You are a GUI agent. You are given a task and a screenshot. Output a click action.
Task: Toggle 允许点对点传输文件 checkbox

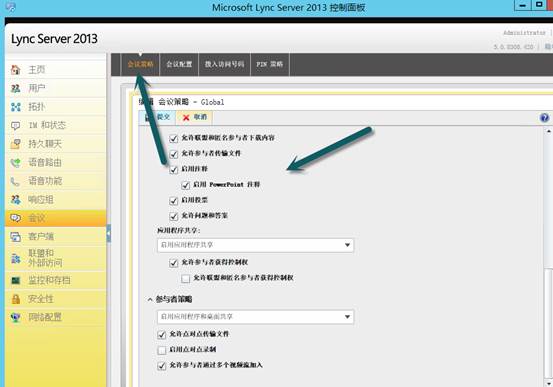[x=162, y=334]
